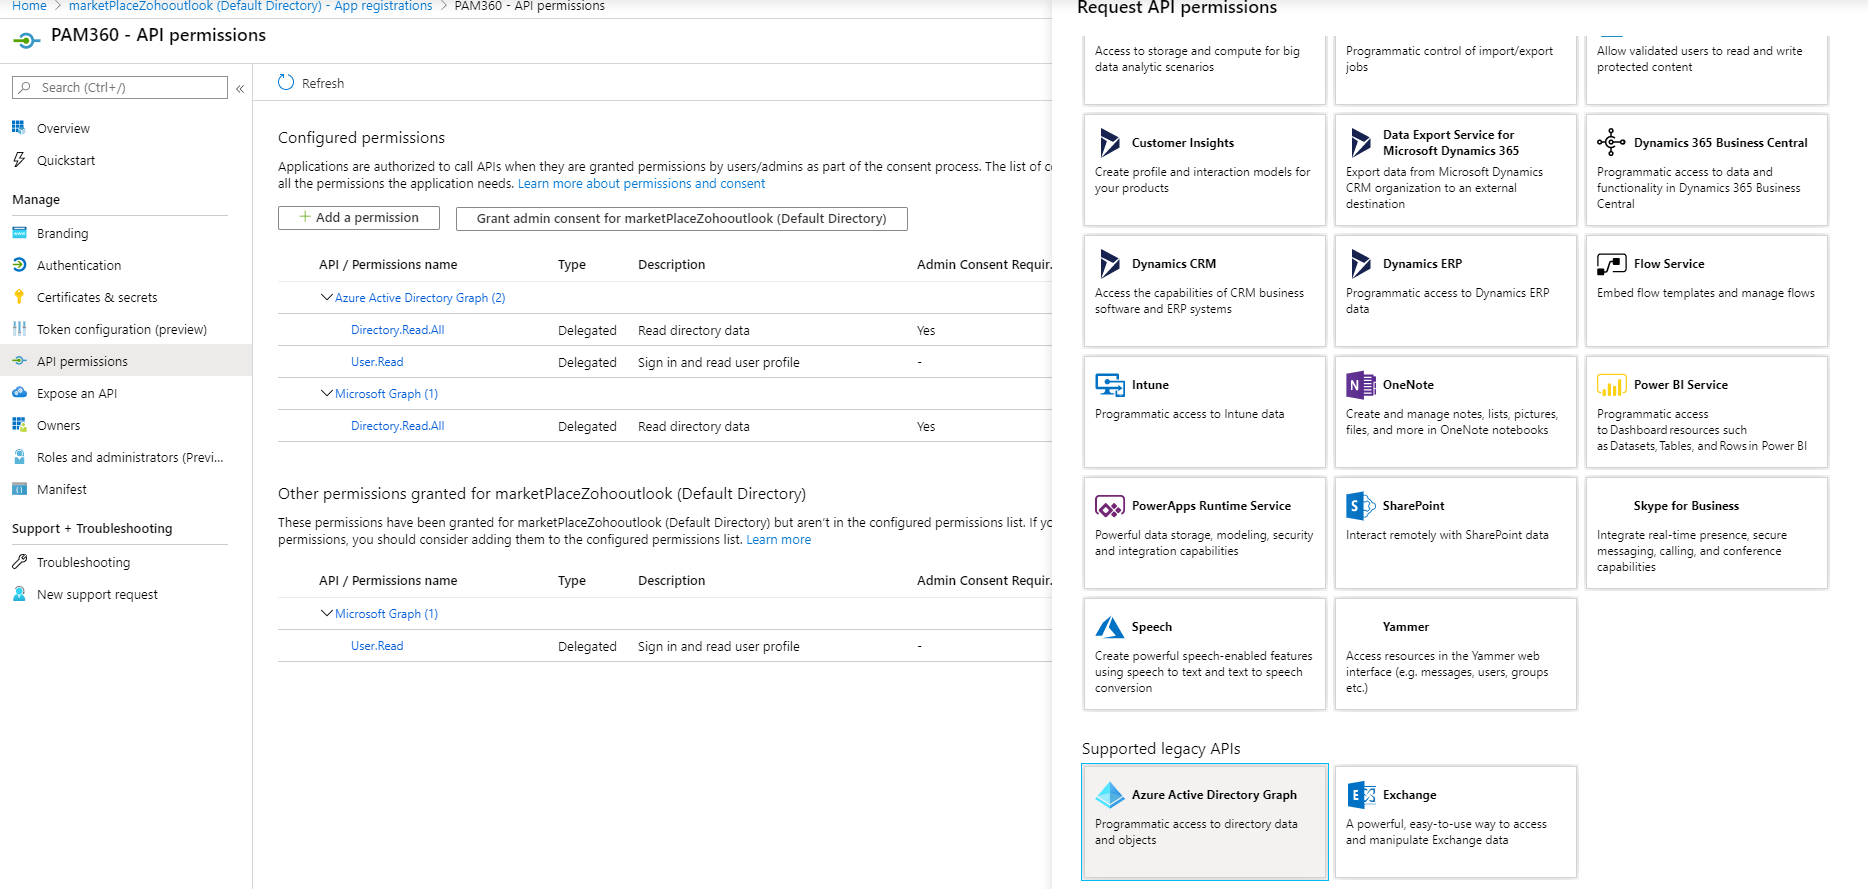The height and width of the screenshot is (889, 1868).
Task: Select the Exchange legacy API icon
Action: [1360, 795]
